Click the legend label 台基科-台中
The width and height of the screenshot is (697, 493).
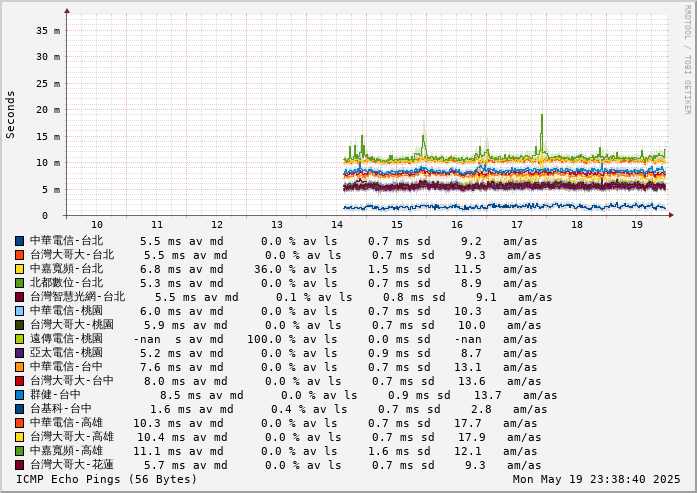point(61,409)
